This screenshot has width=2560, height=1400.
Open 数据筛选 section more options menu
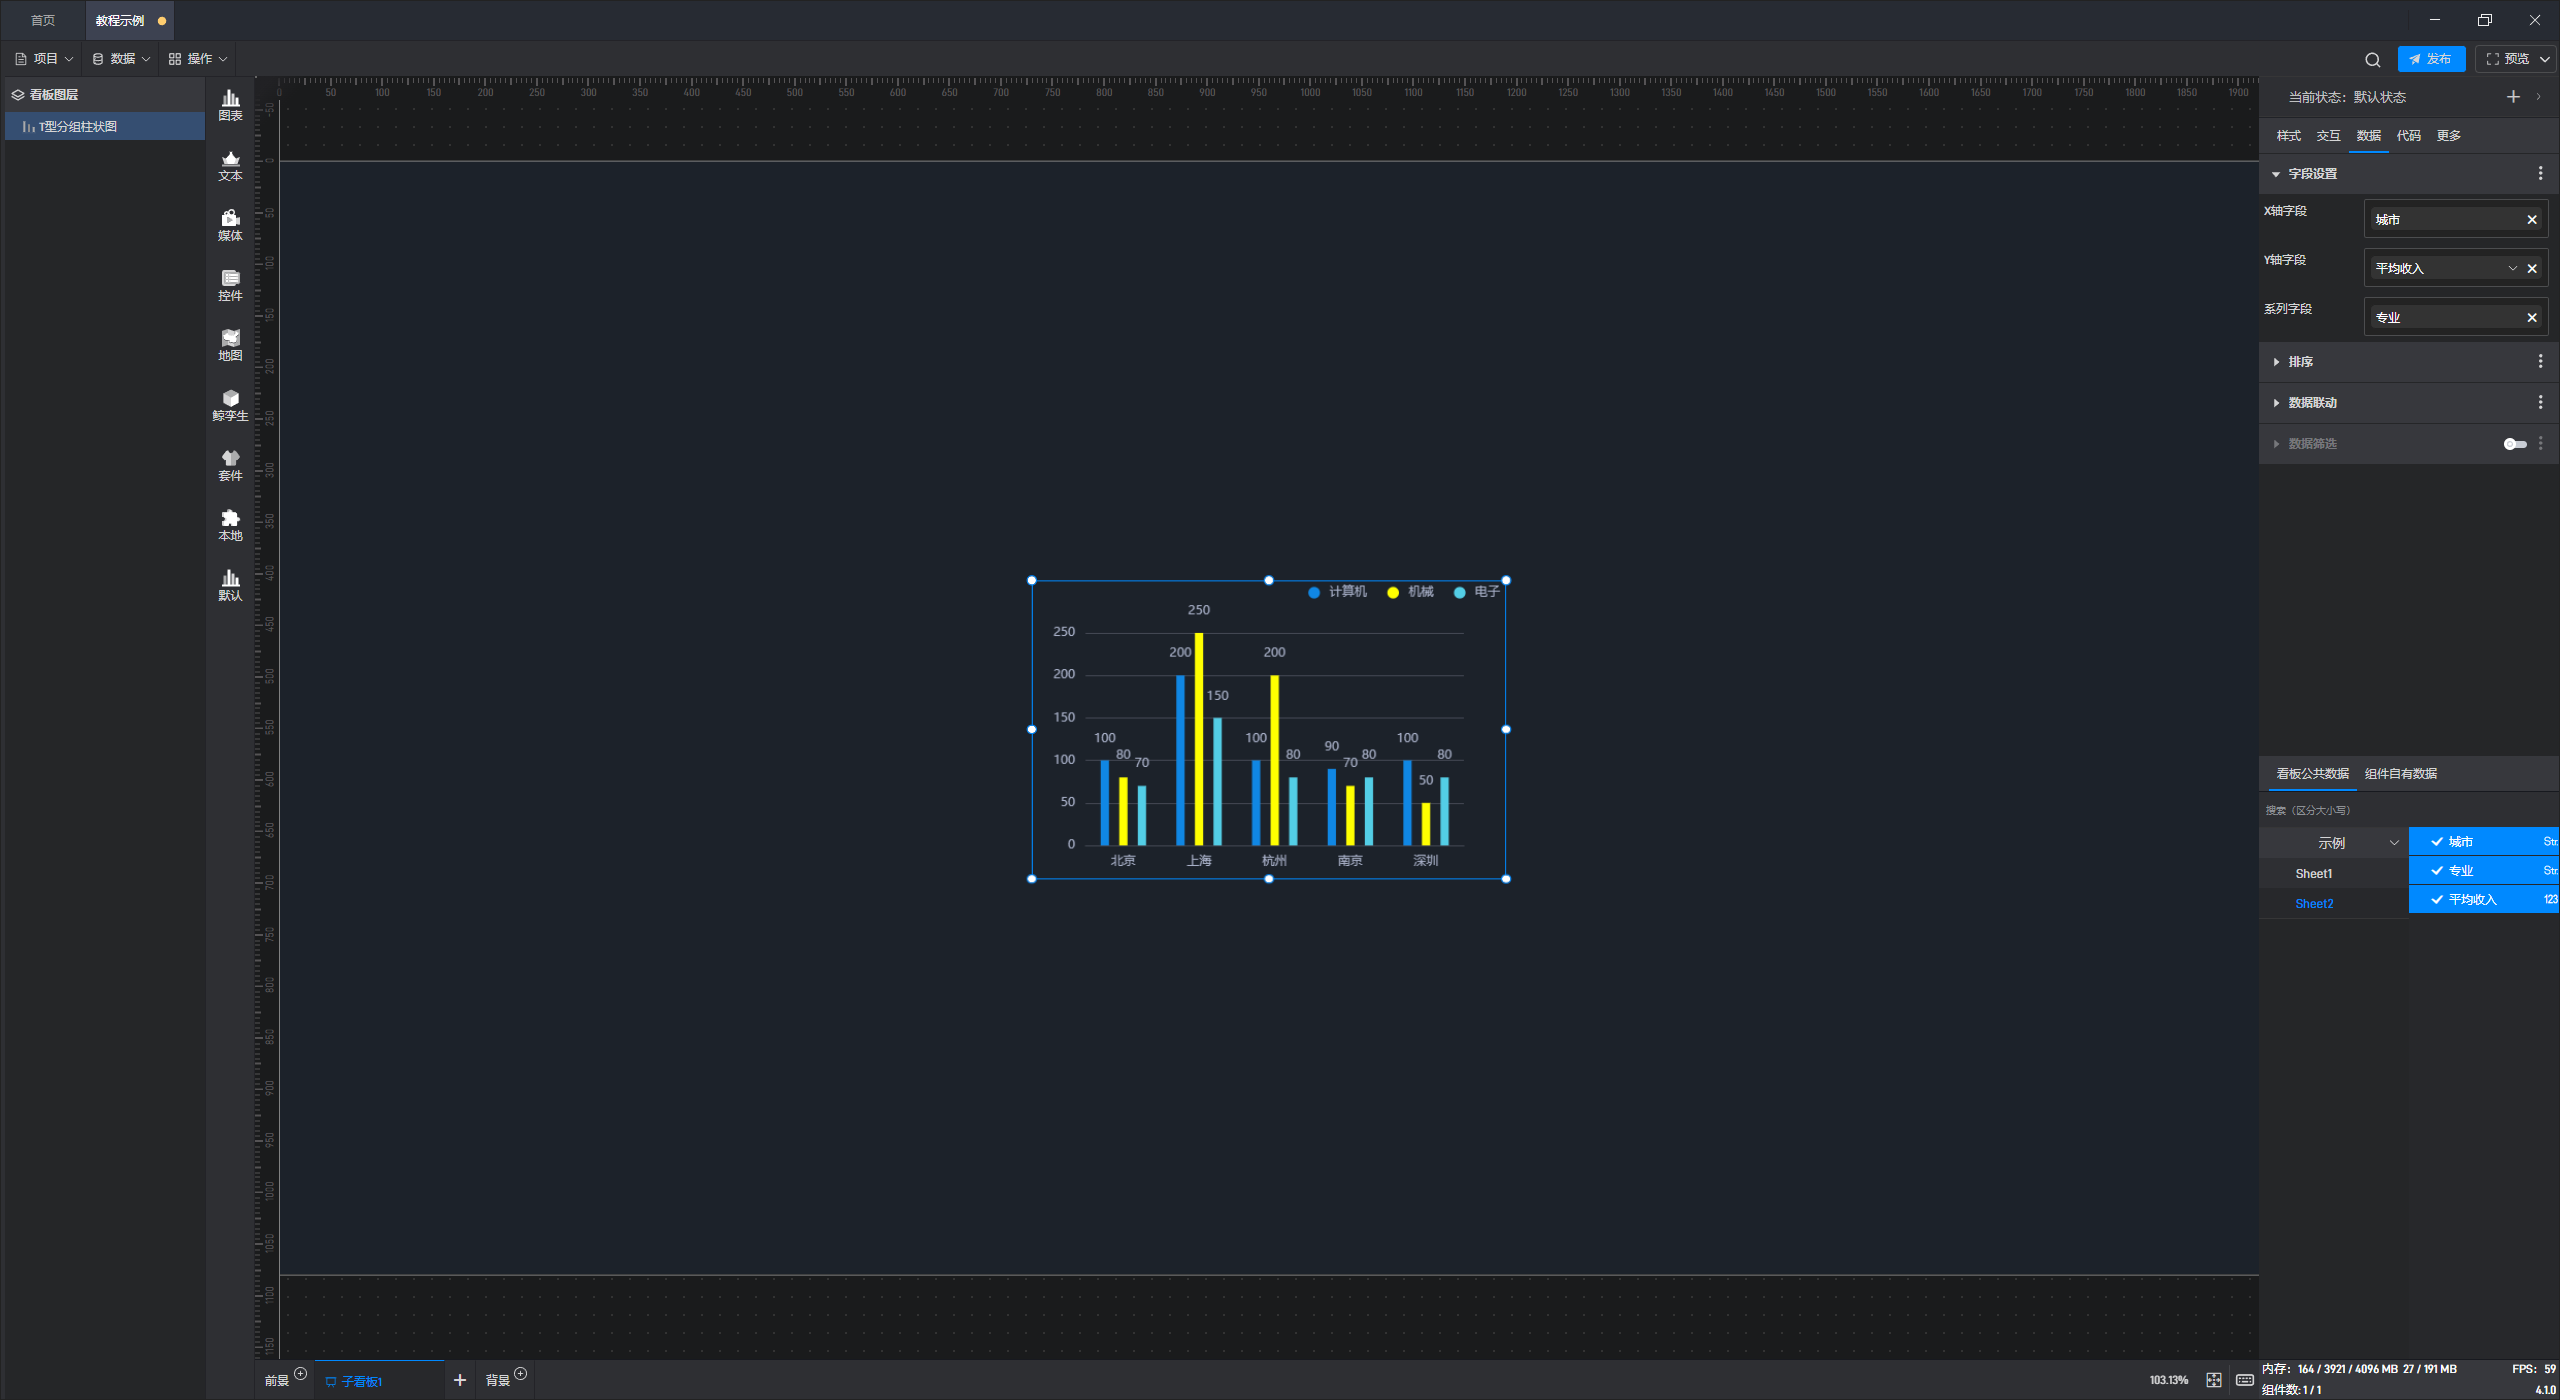pyautogui.click(x=2540, y=444)
